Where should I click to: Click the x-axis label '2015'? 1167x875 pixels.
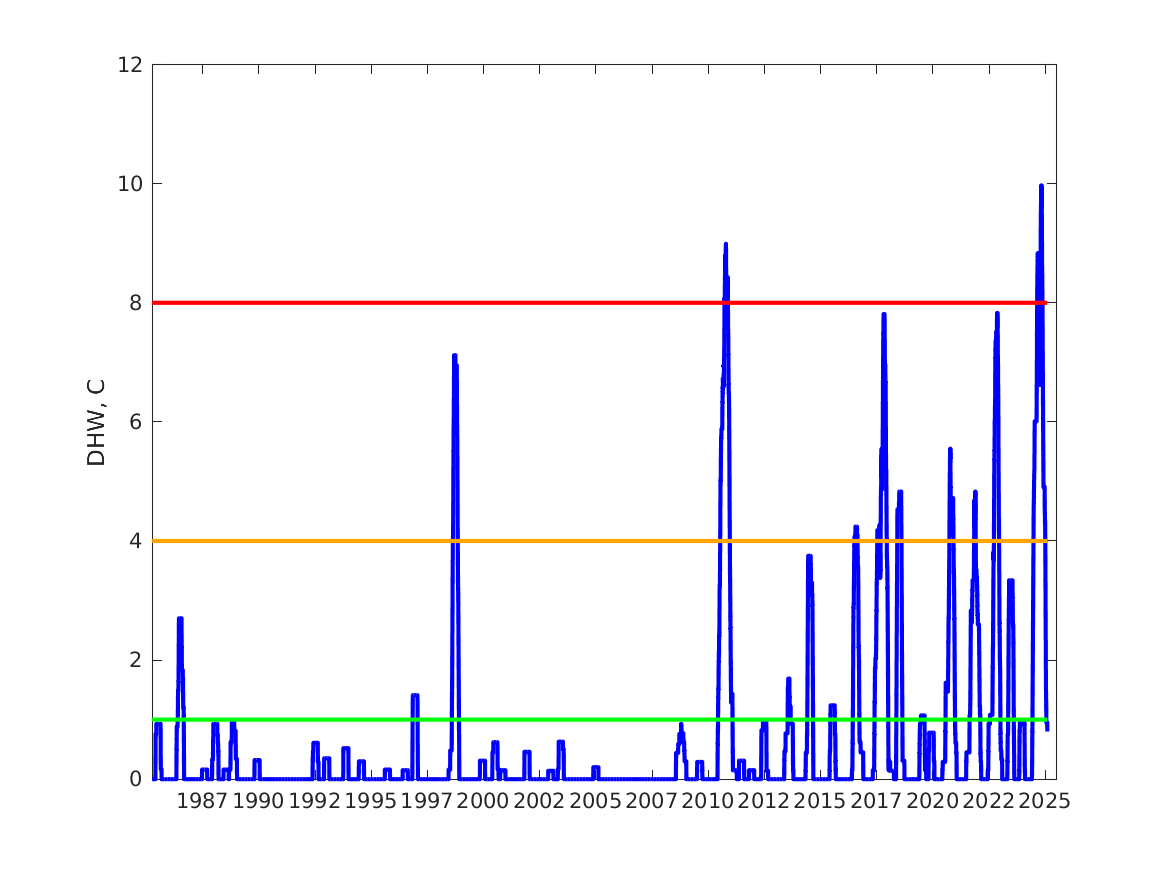820,801
